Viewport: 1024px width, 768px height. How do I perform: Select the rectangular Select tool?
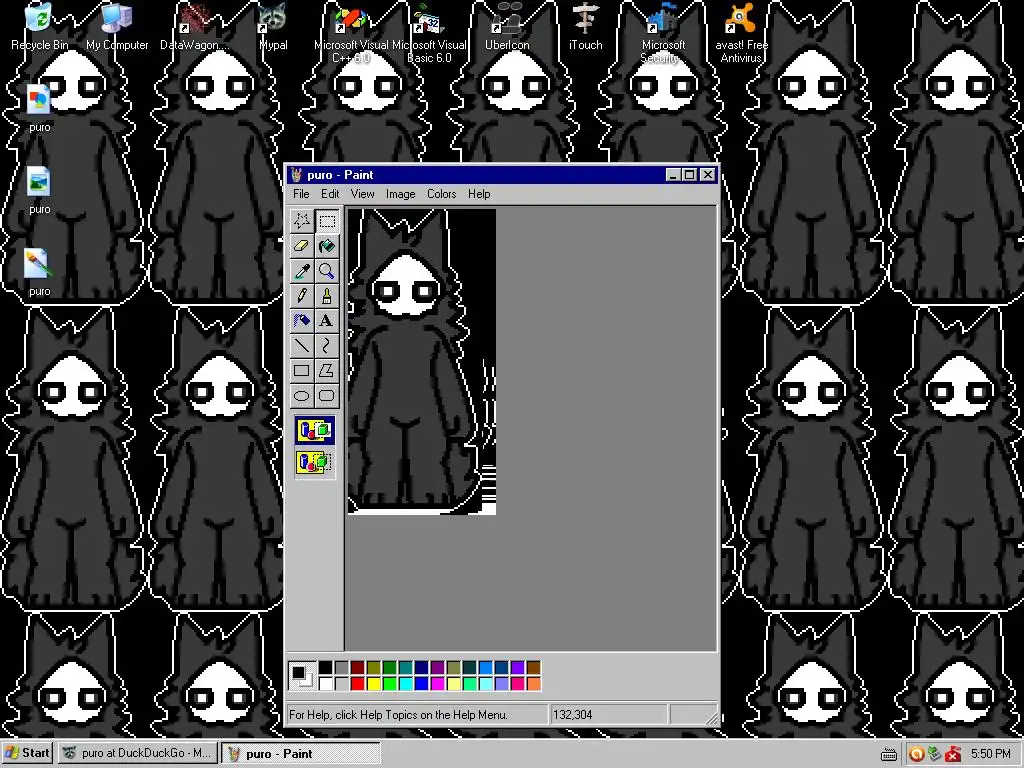(x=327, y=221)
